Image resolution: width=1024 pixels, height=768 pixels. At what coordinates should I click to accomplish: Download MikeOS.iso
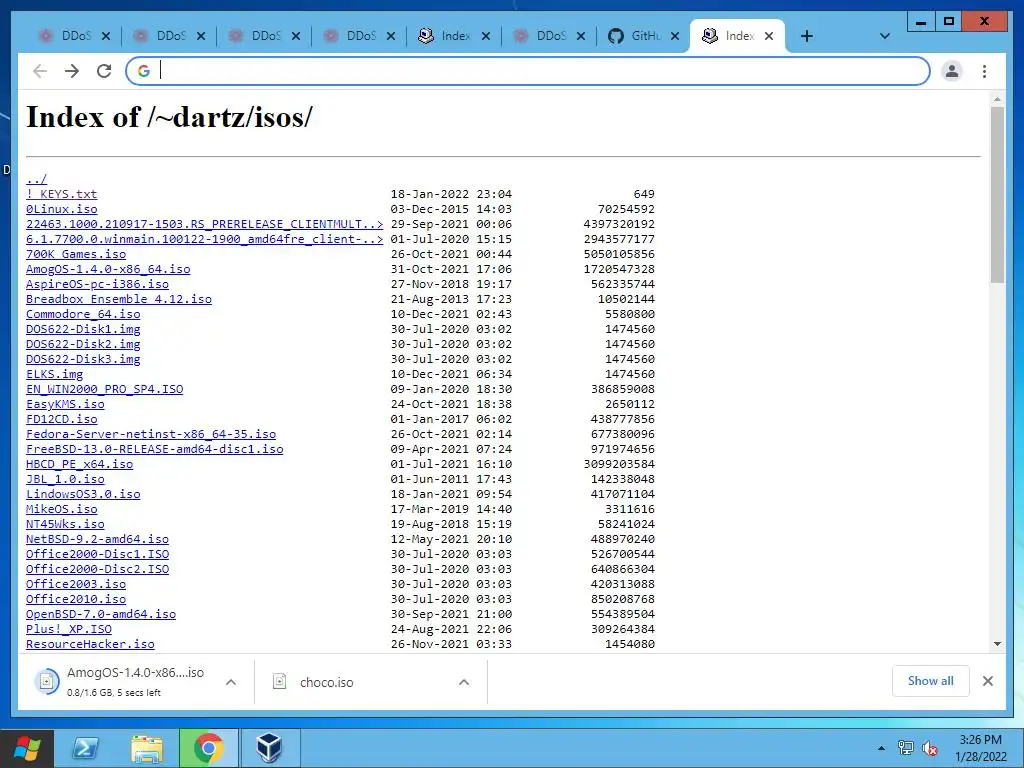click(x=61, y=509)
